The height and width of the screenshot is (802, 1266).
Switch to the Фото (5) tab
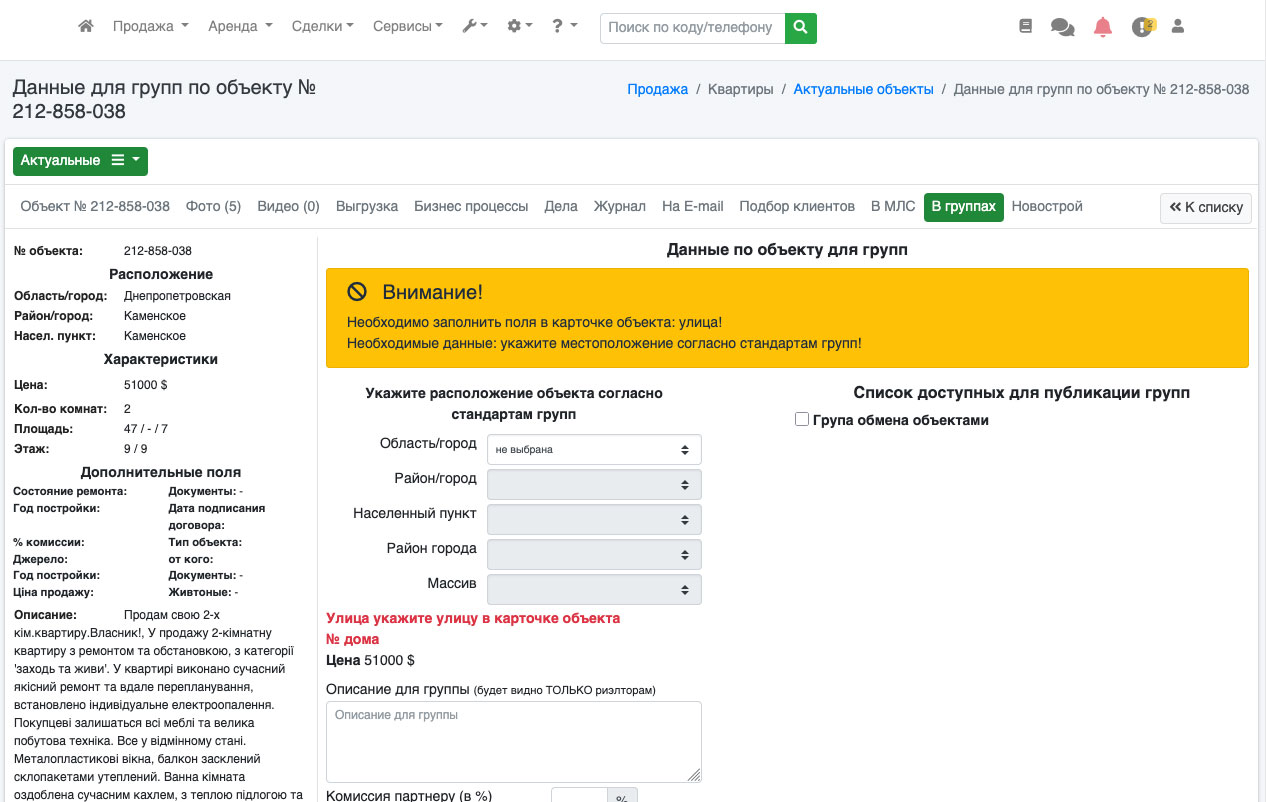pyautogui.click(x=213, y=207)
